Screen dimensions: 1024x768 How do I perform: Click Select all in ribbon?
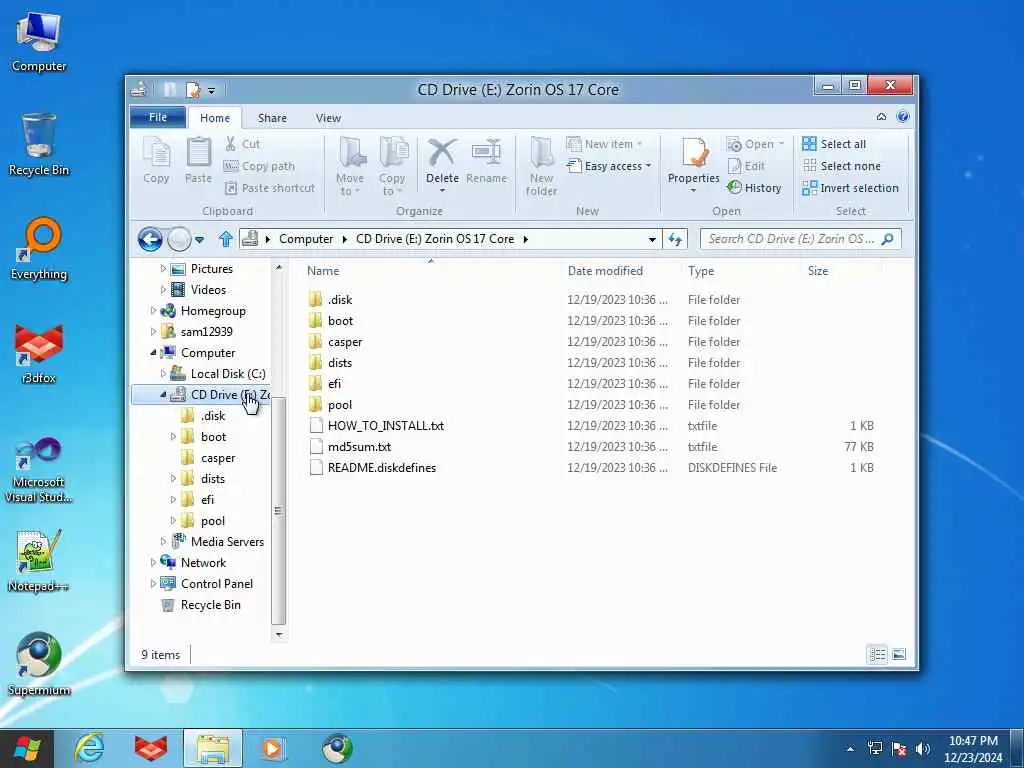coord(834,144)
